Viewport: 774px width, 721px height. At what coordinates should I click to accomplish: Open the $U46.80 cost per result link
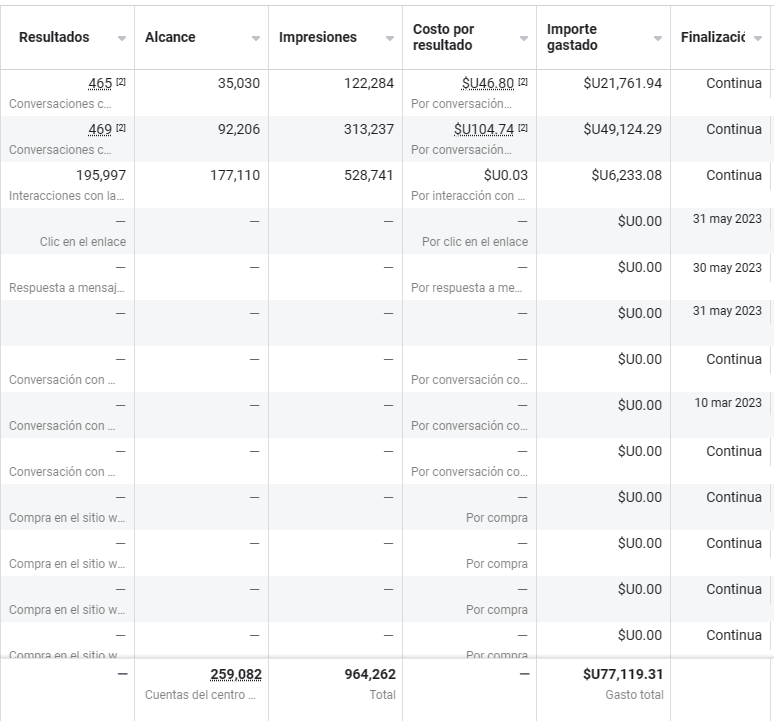point(487,84)
